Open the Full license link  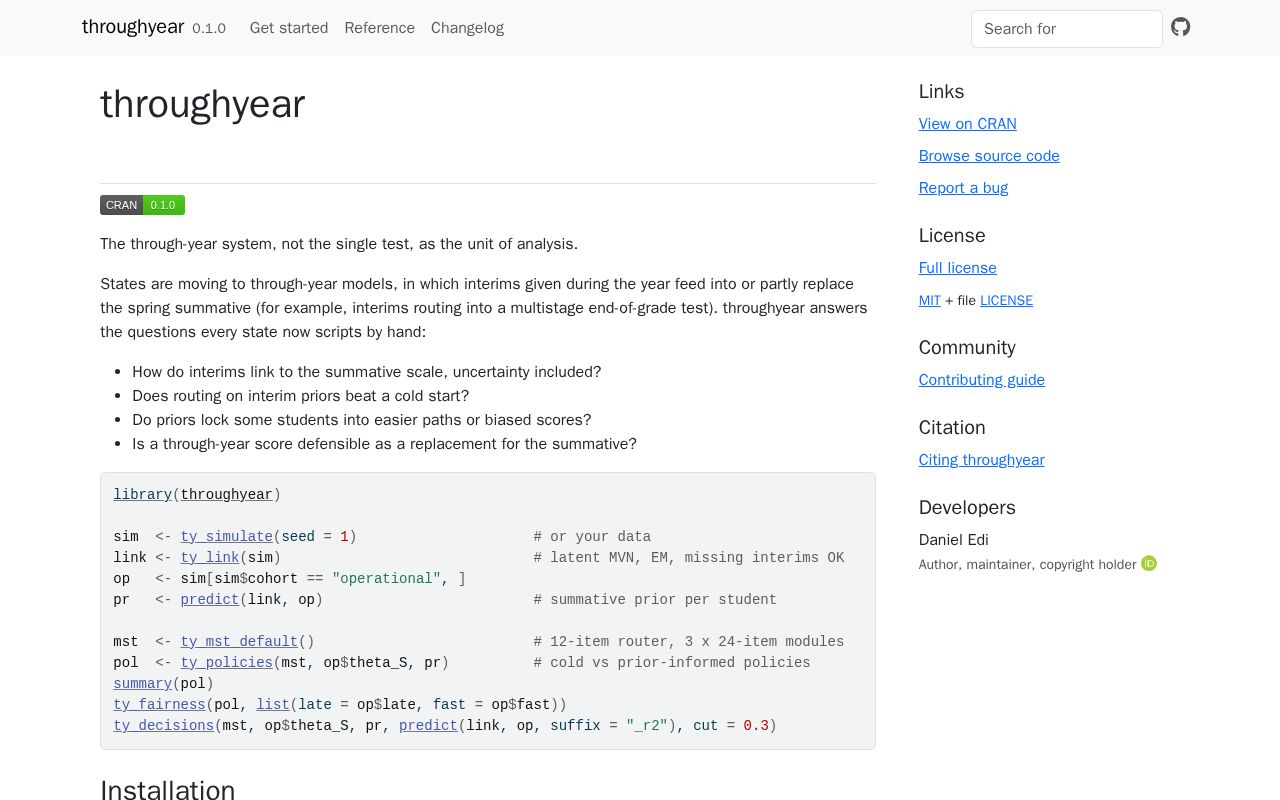tap(958, 268)
